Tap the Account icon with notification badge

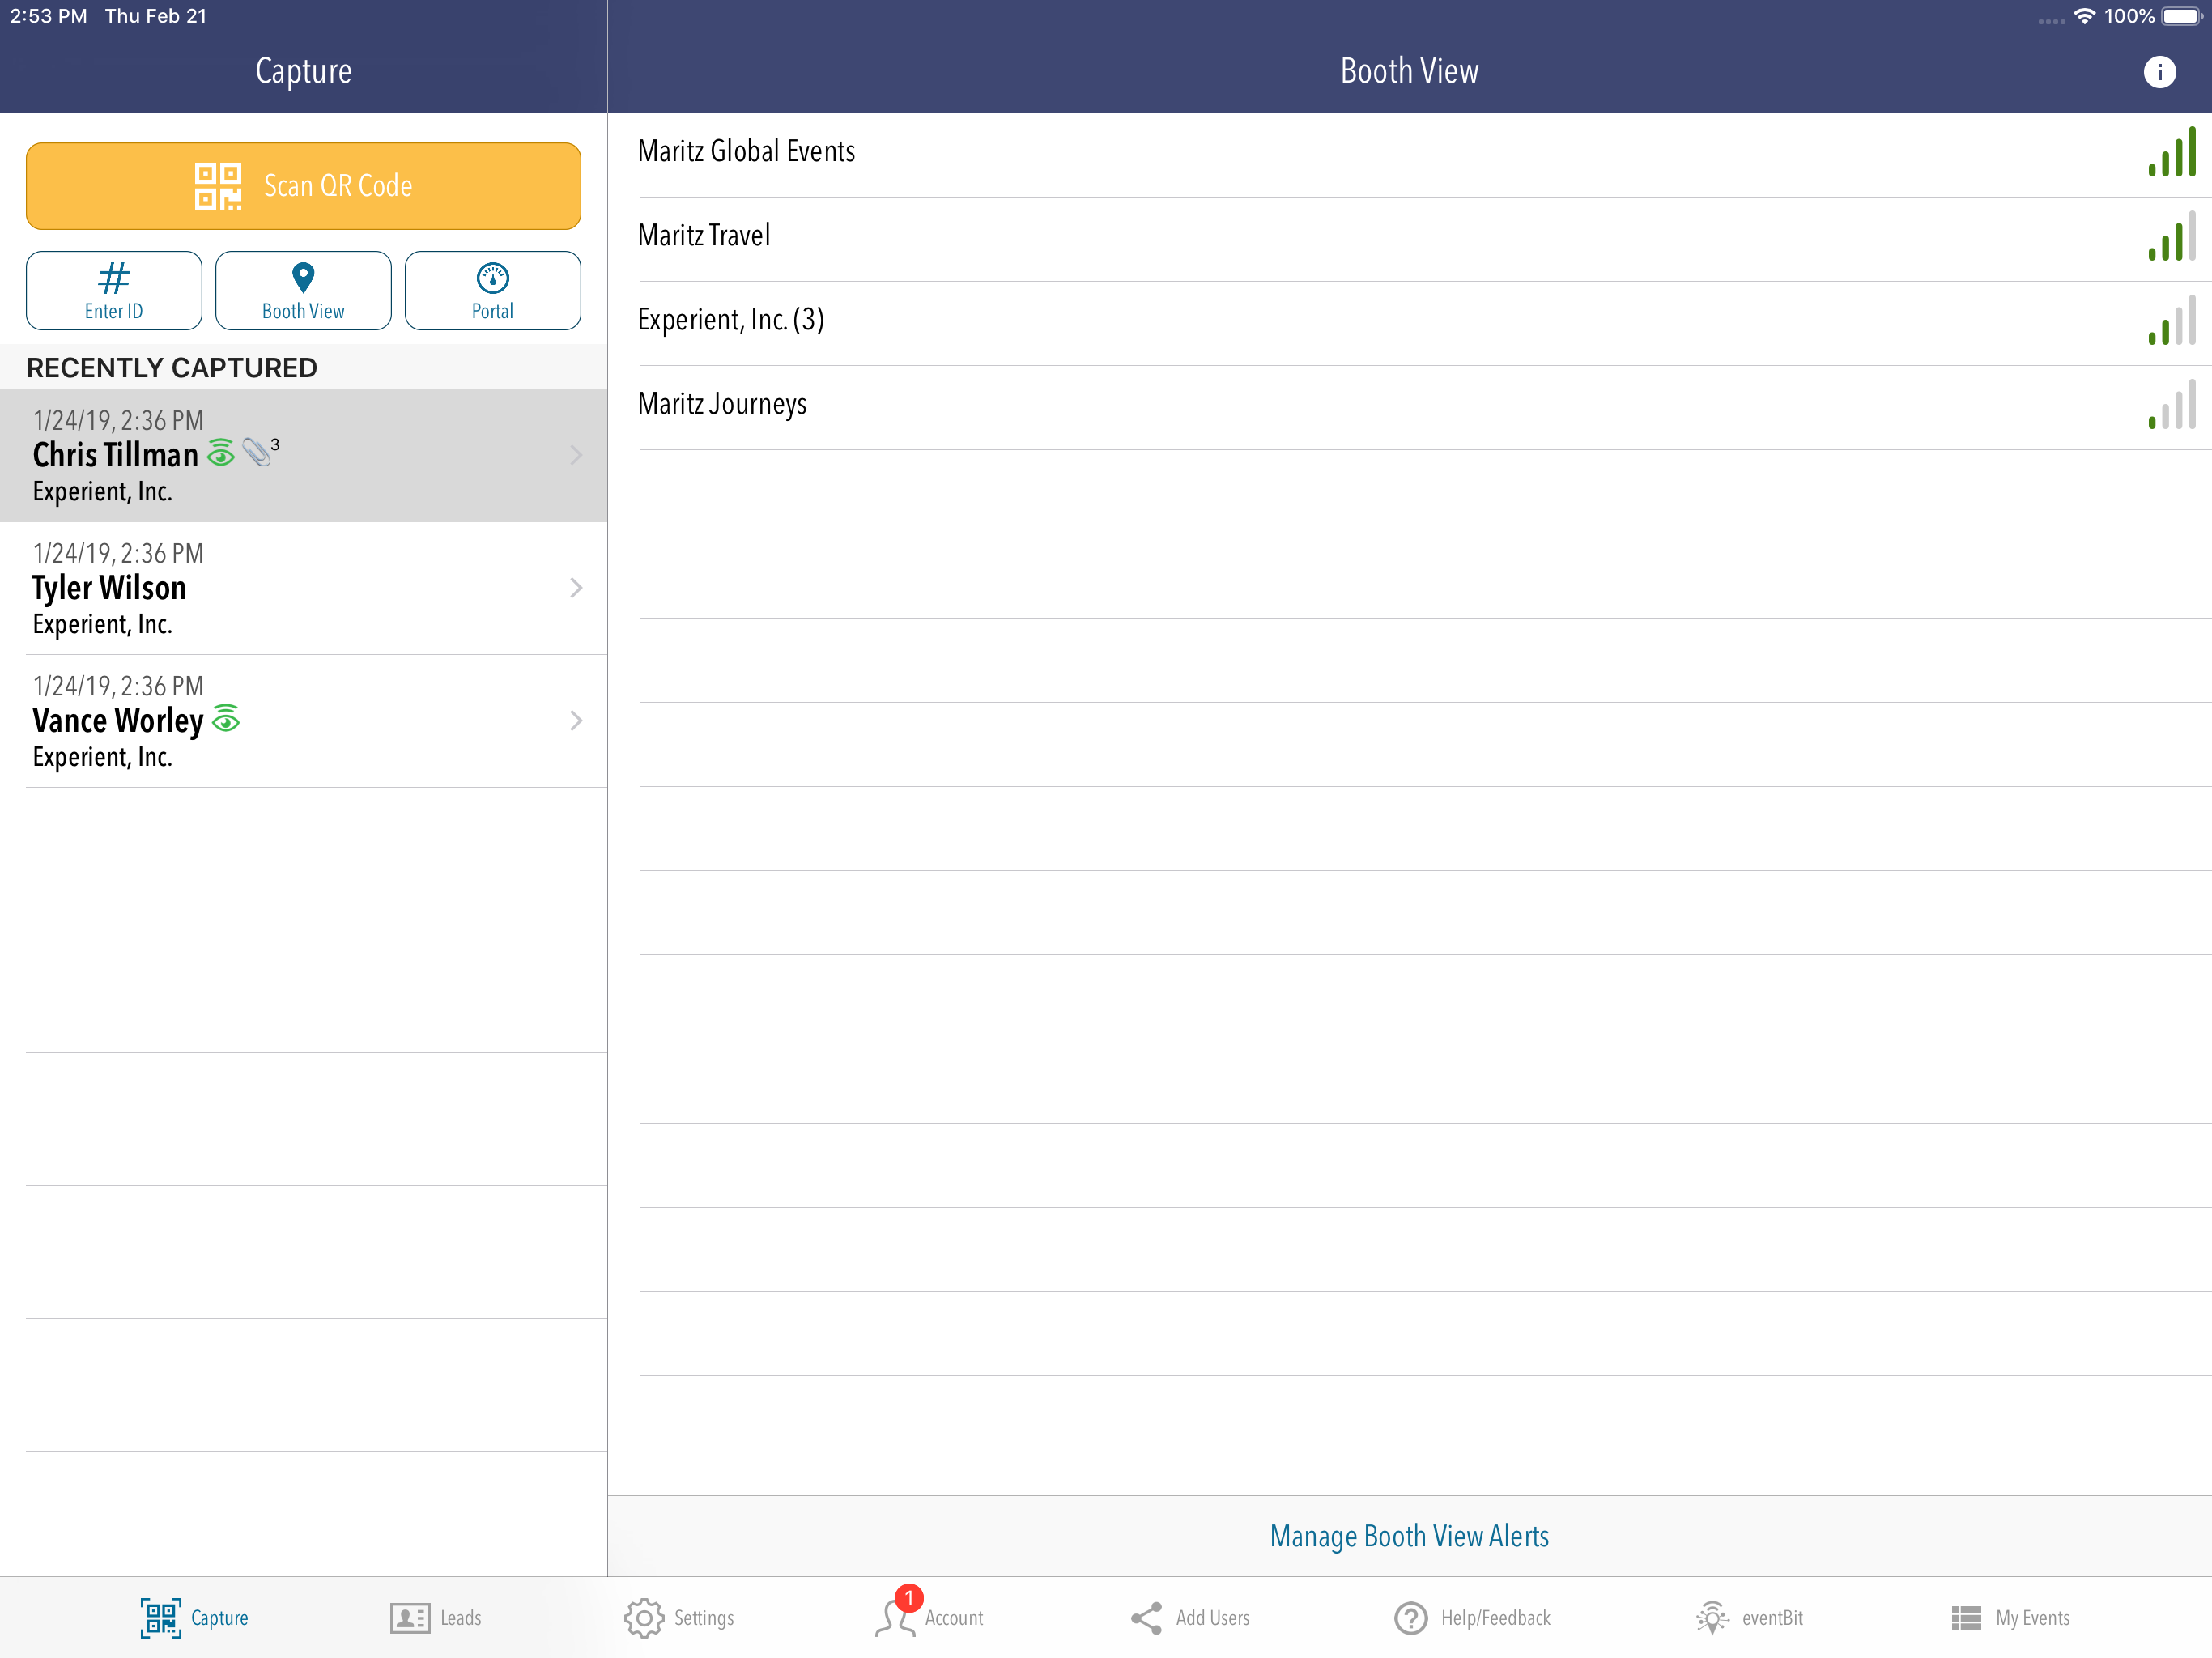tap(897, 1617)
